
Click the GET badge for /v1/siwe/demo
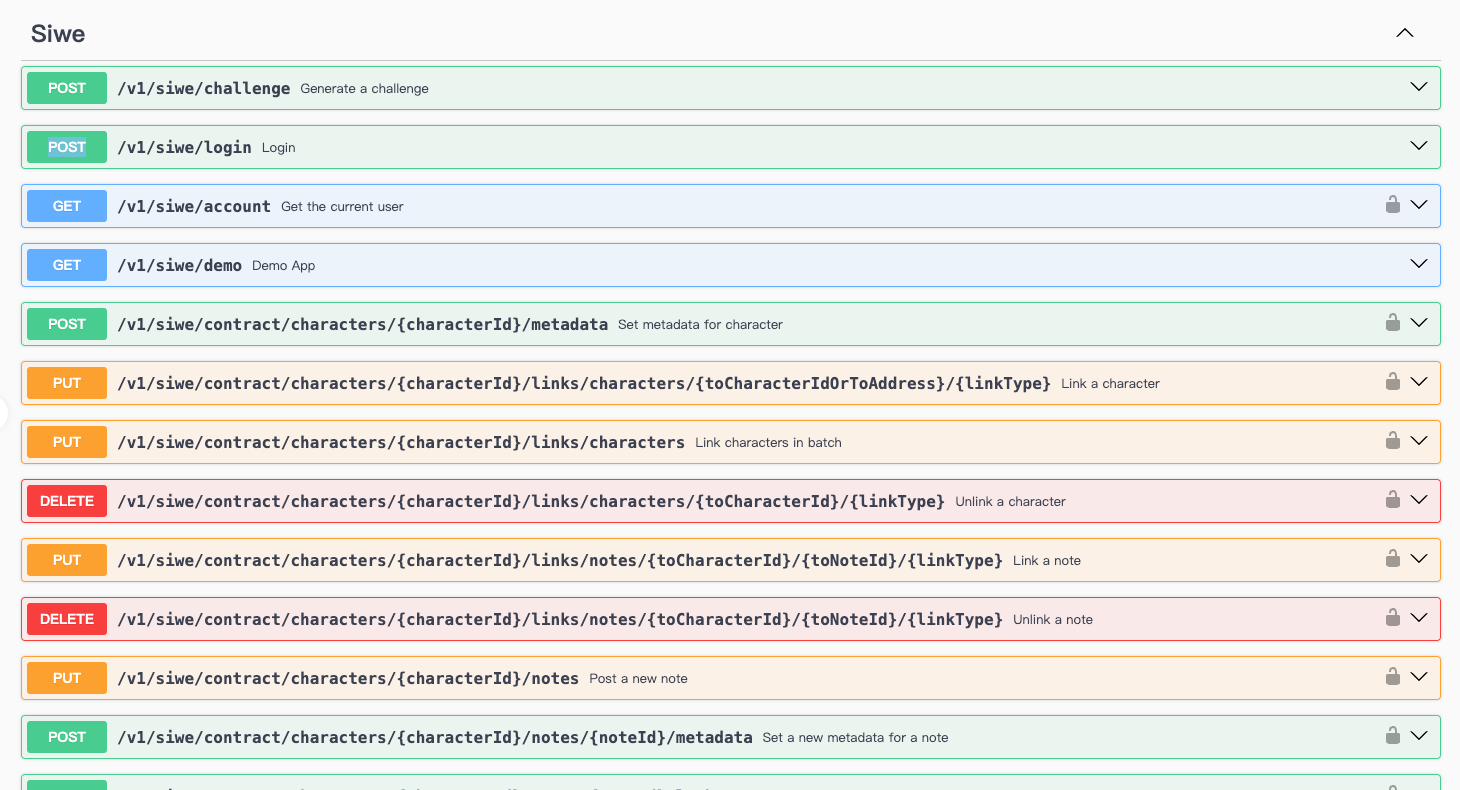[x=67, y=265]
